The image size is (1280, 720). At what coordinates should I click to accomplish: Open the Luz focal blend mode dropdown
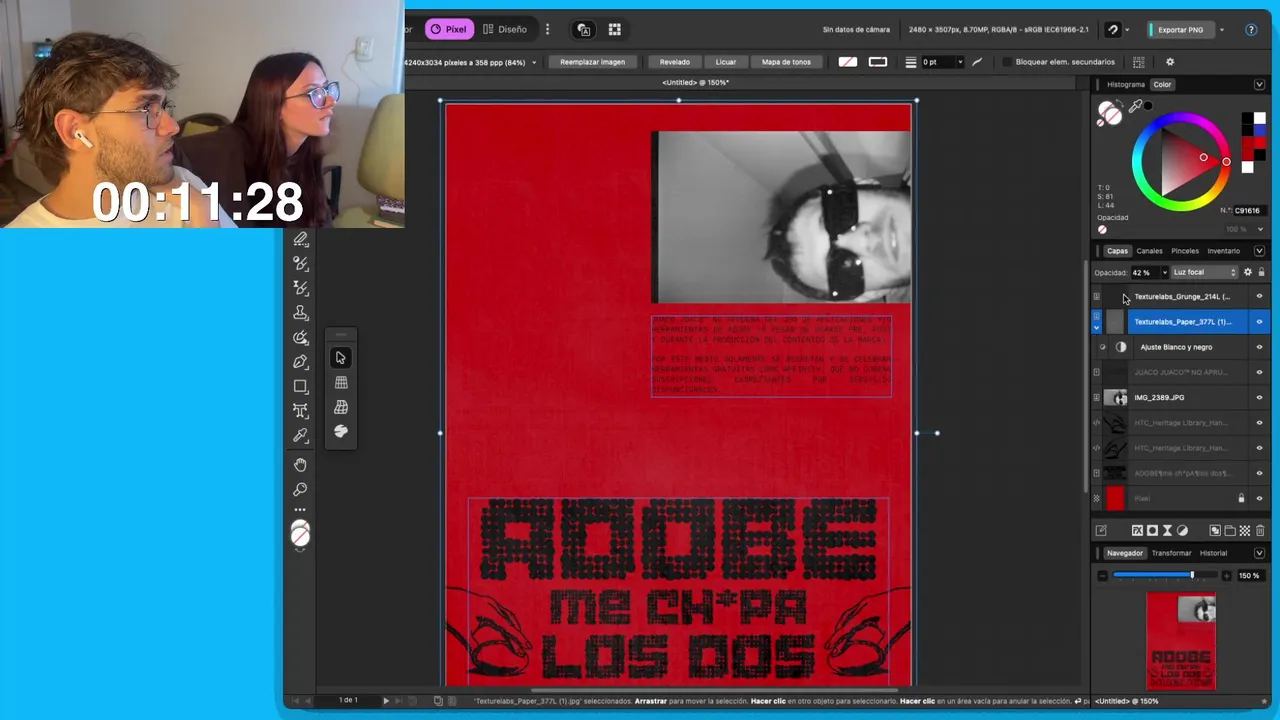pos(1204,272)
